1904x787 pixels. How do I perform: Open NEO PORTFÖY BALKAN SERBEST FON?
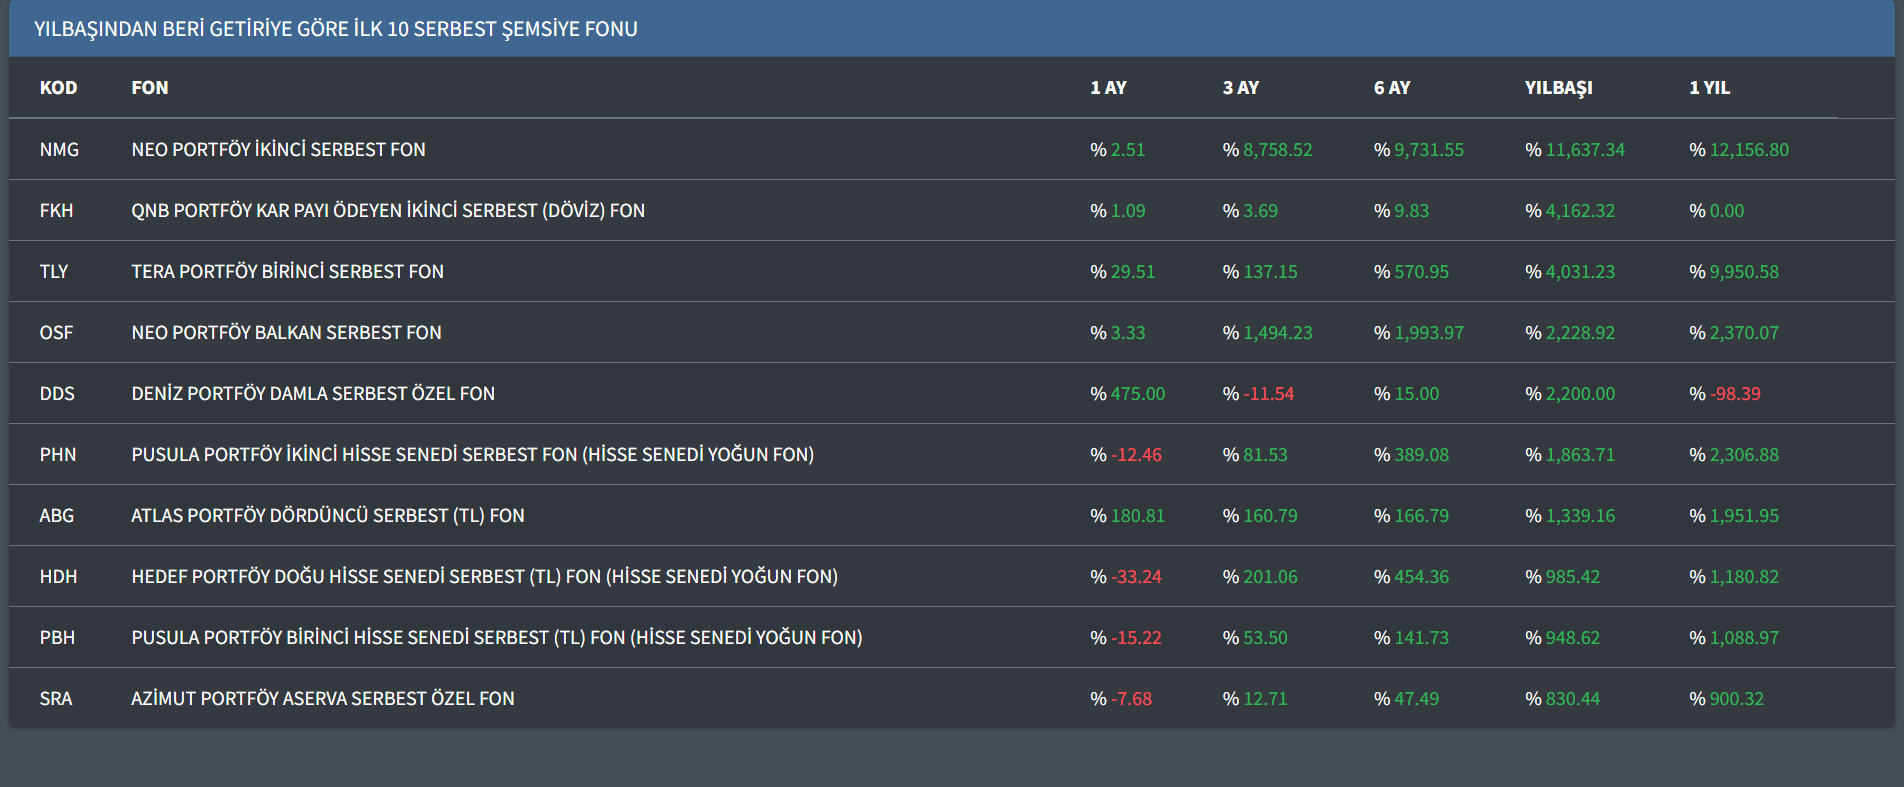pyautogui.click(x=286, y=333)
